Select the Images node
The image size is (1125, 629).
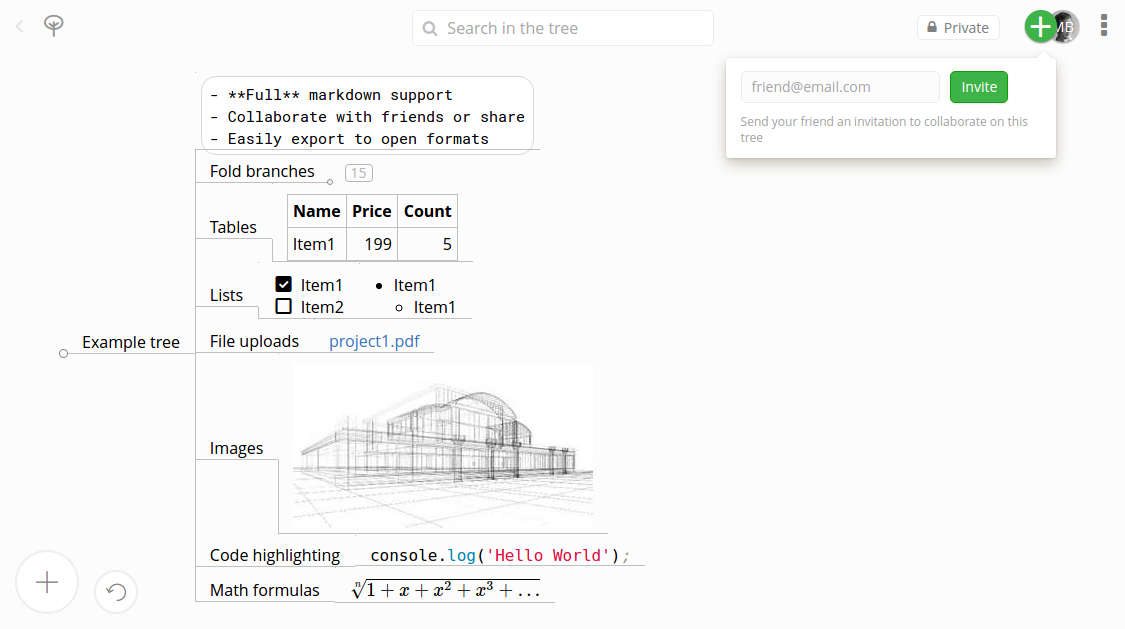point(236,448)
